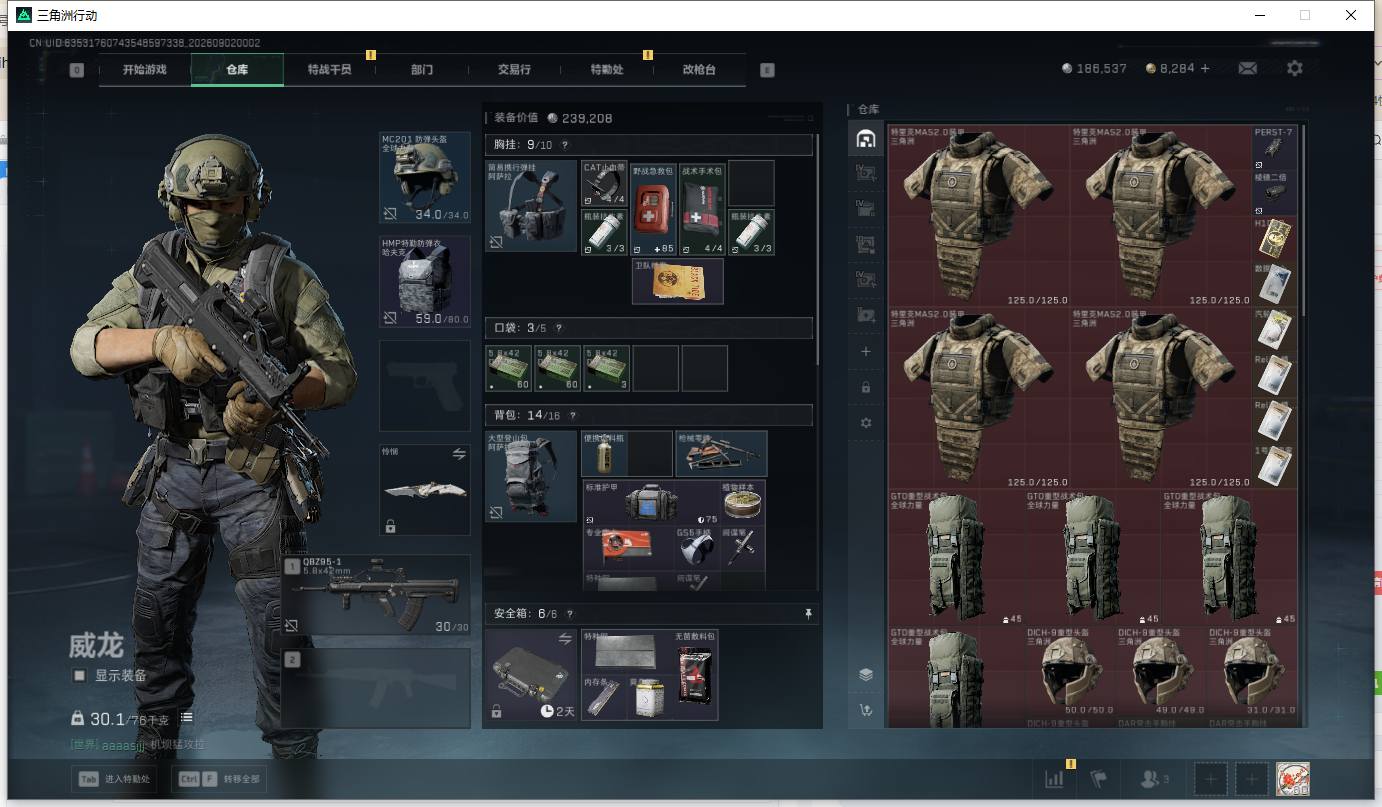Select the MC201 防弹头盔 equipment slot
This screenshot has height=807, width=1382.
coord(425,177)
